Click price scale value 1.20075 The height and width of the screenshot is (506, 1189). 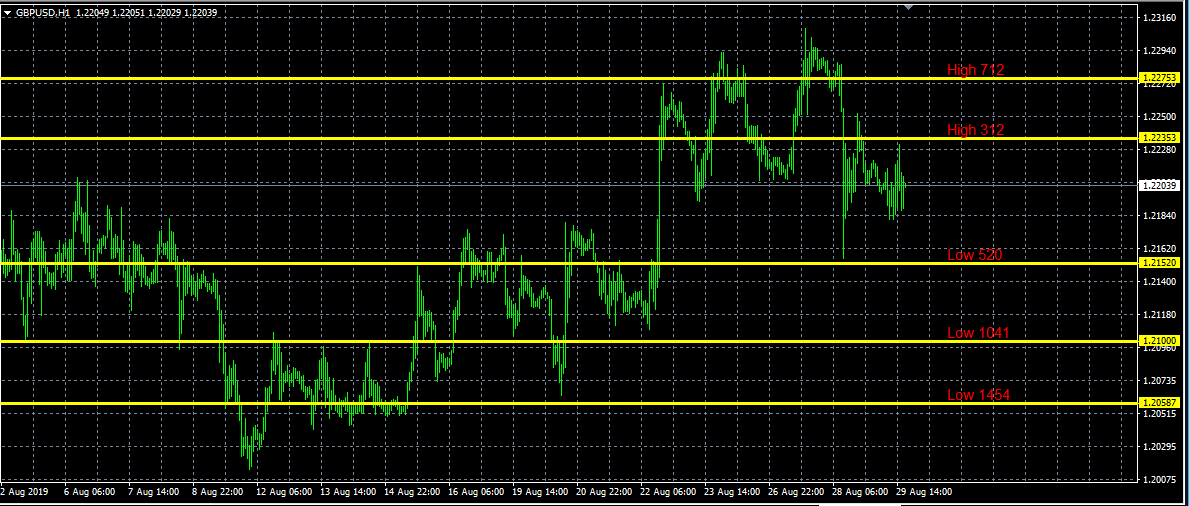(x=1159, y=480)
